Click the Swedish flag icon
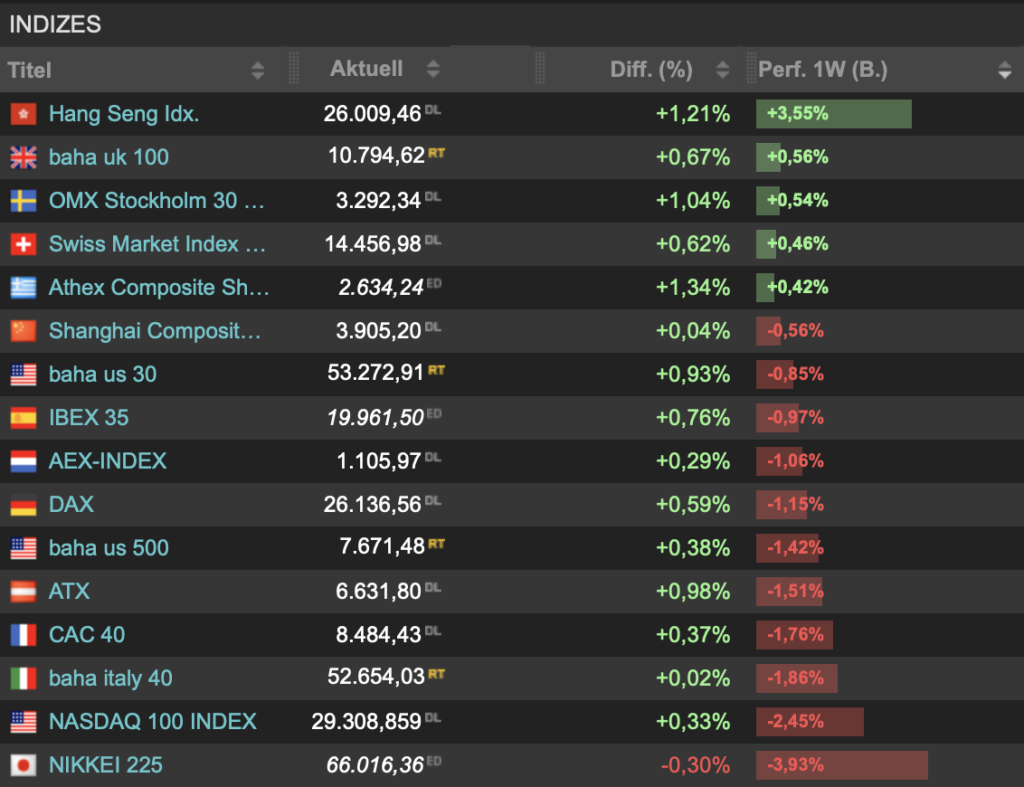 pos(24,201)
